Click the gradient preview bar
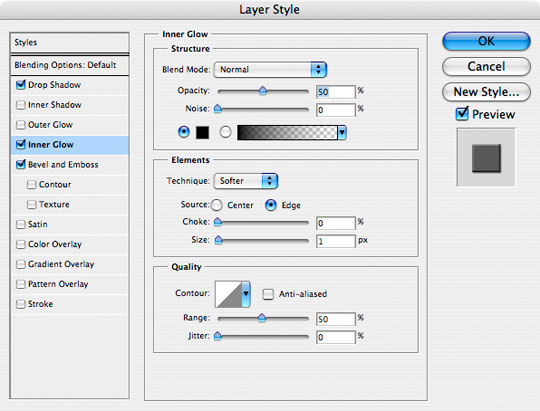The width and height of the screenshot is (540, 411). [287, 133]
